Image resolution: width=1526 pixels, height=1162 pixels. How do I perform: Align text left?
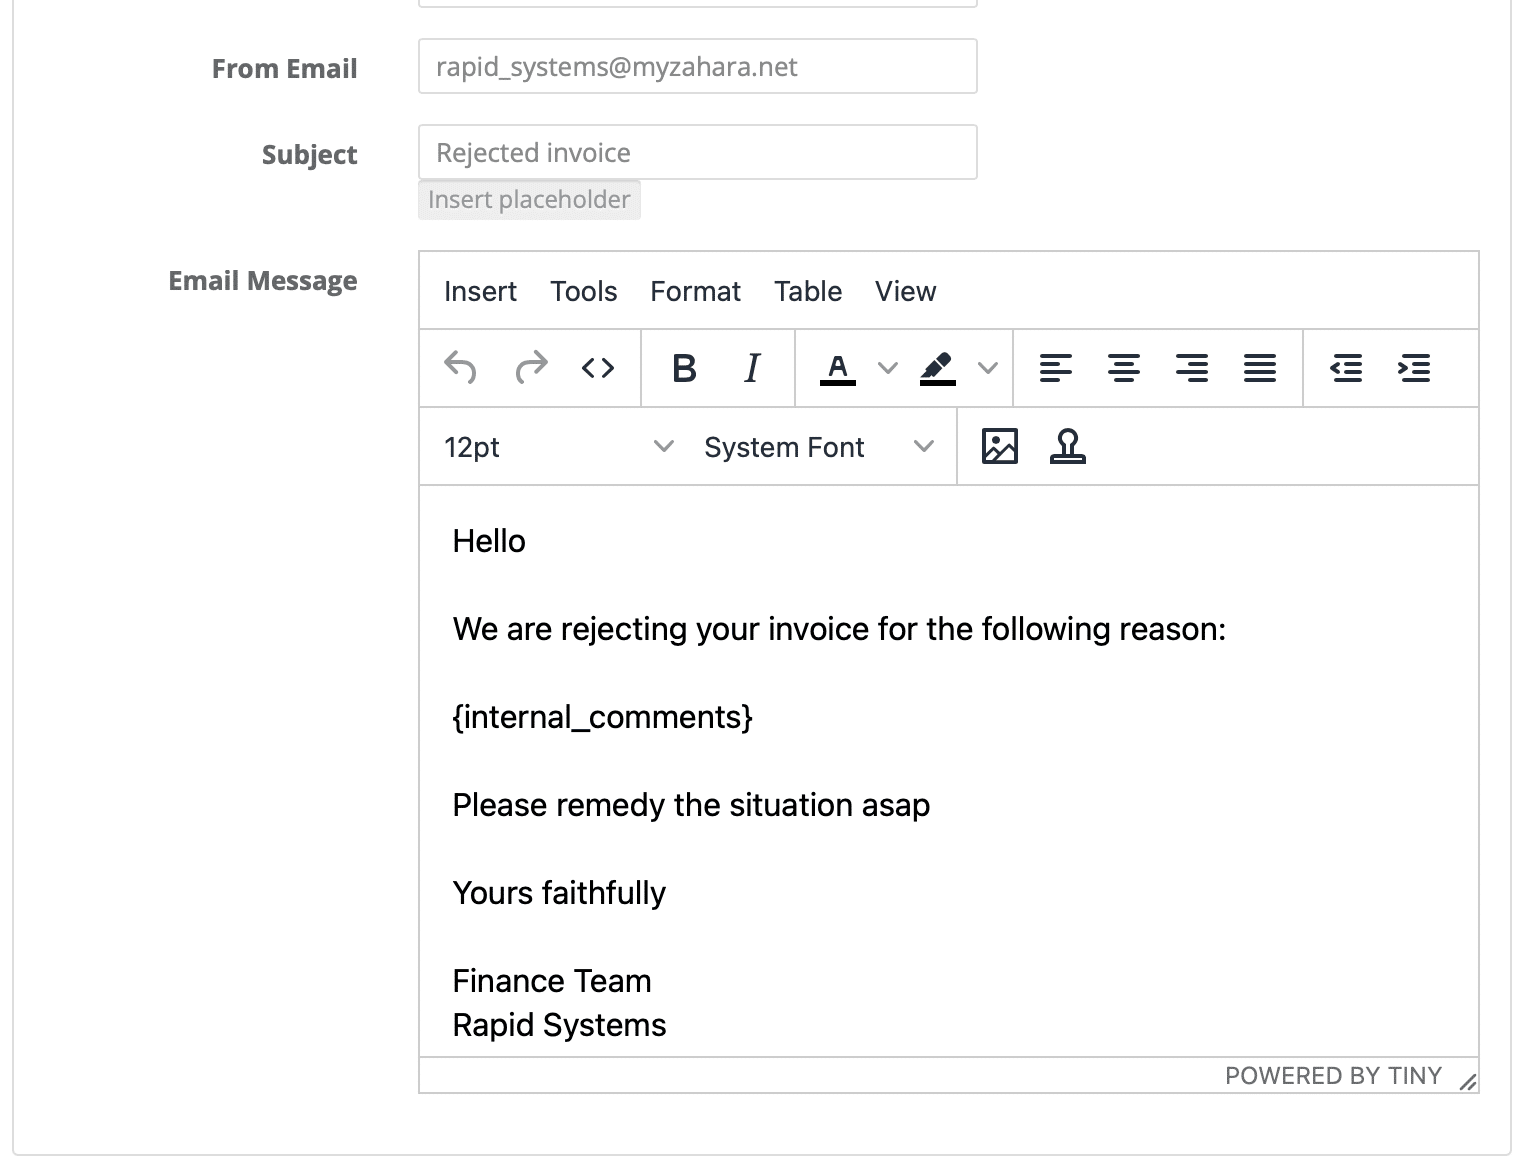[x=1056, y=368]
